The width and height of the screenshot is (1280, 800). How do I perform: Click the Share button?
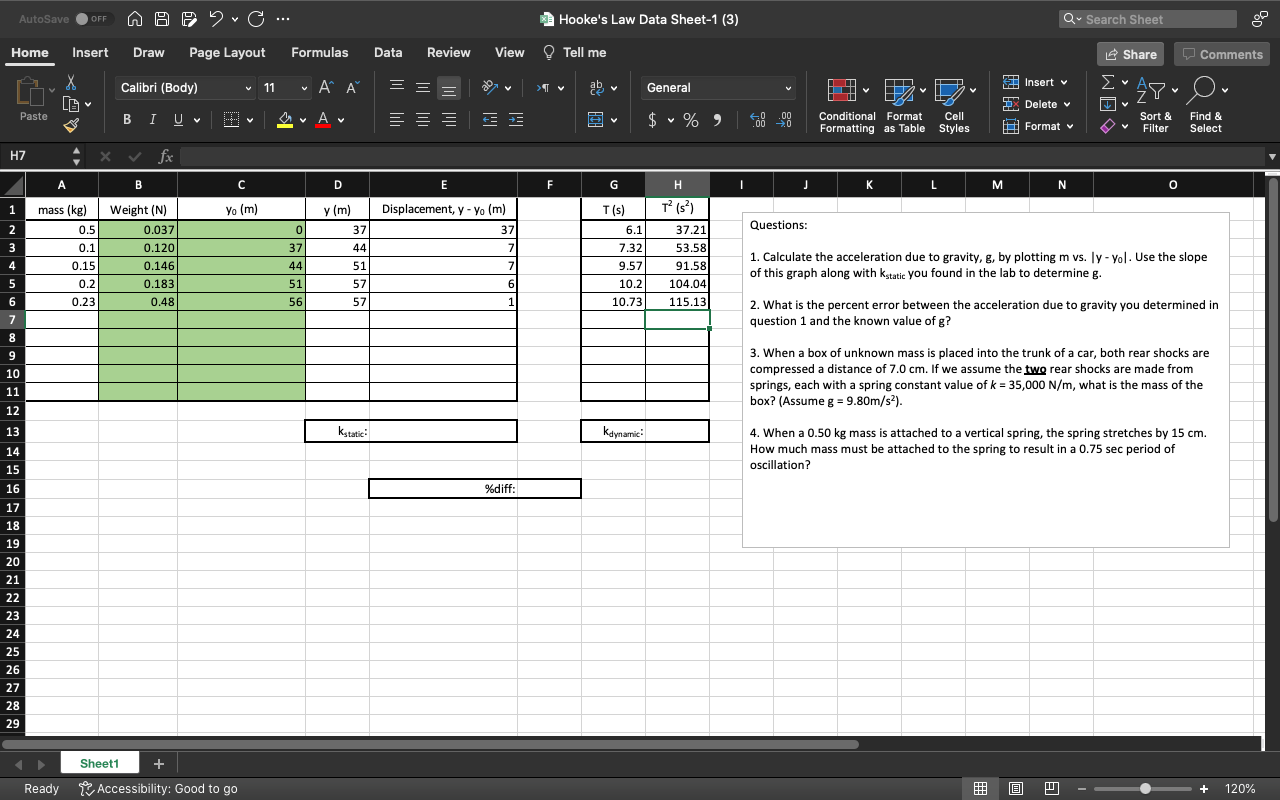click(x=1130, y=54)
